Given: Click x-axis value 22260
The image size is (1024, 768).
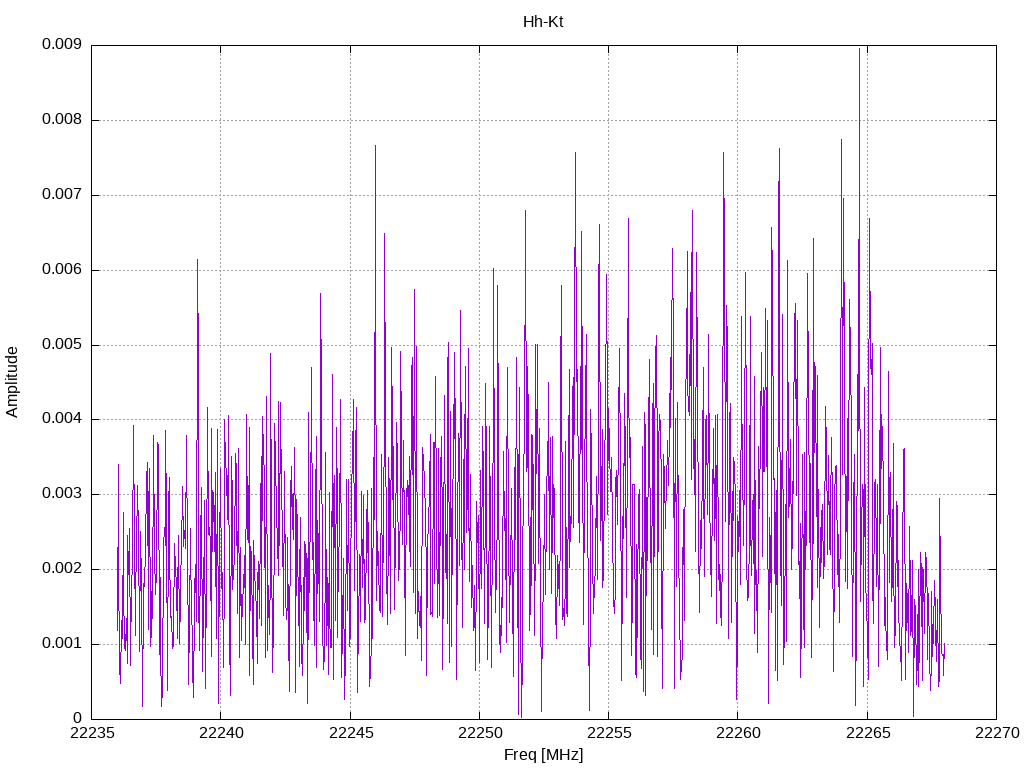Looking at the screenshot, I should point(739,733).
